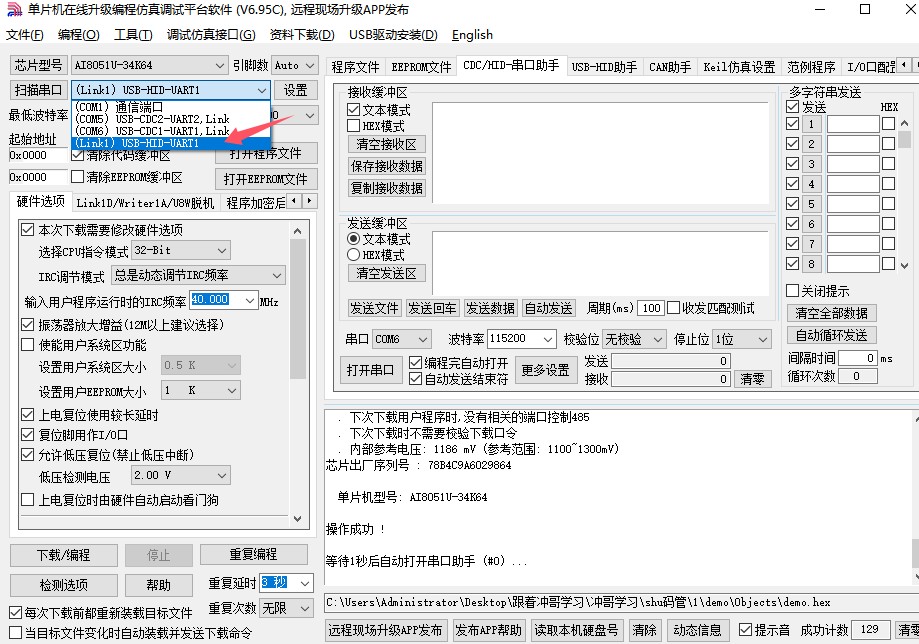This screenshot has width=919, height=644.
Task: Click 远程现场升级APP发布 button
Action: [x=385, y=630]
